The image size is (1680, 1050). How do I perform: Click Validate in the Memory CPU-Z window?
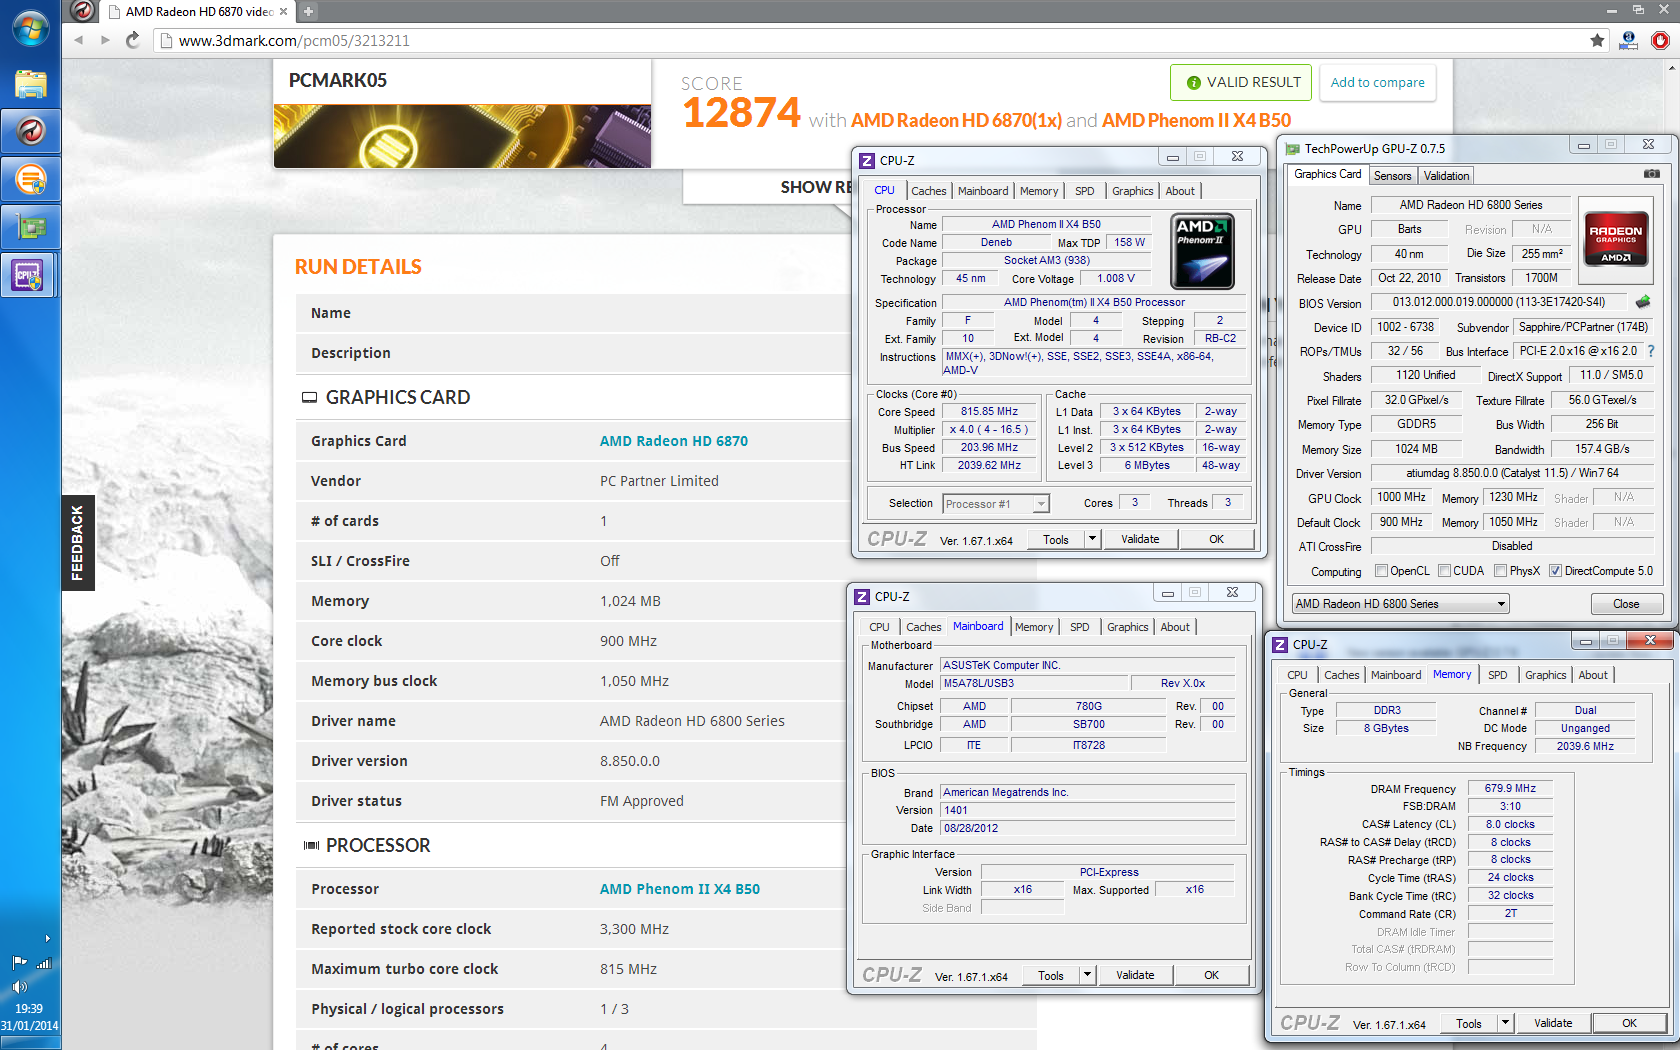coord(1552,1023)
